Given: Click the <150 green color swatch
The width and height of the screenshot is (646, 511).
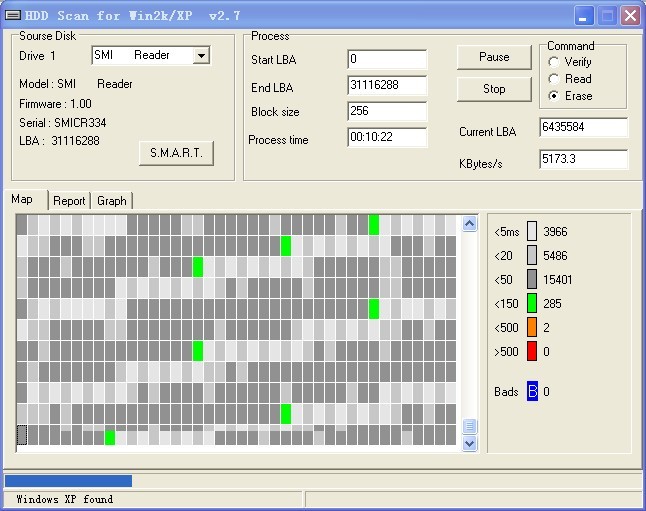Looking at the screenshot, I should [532, 303].
